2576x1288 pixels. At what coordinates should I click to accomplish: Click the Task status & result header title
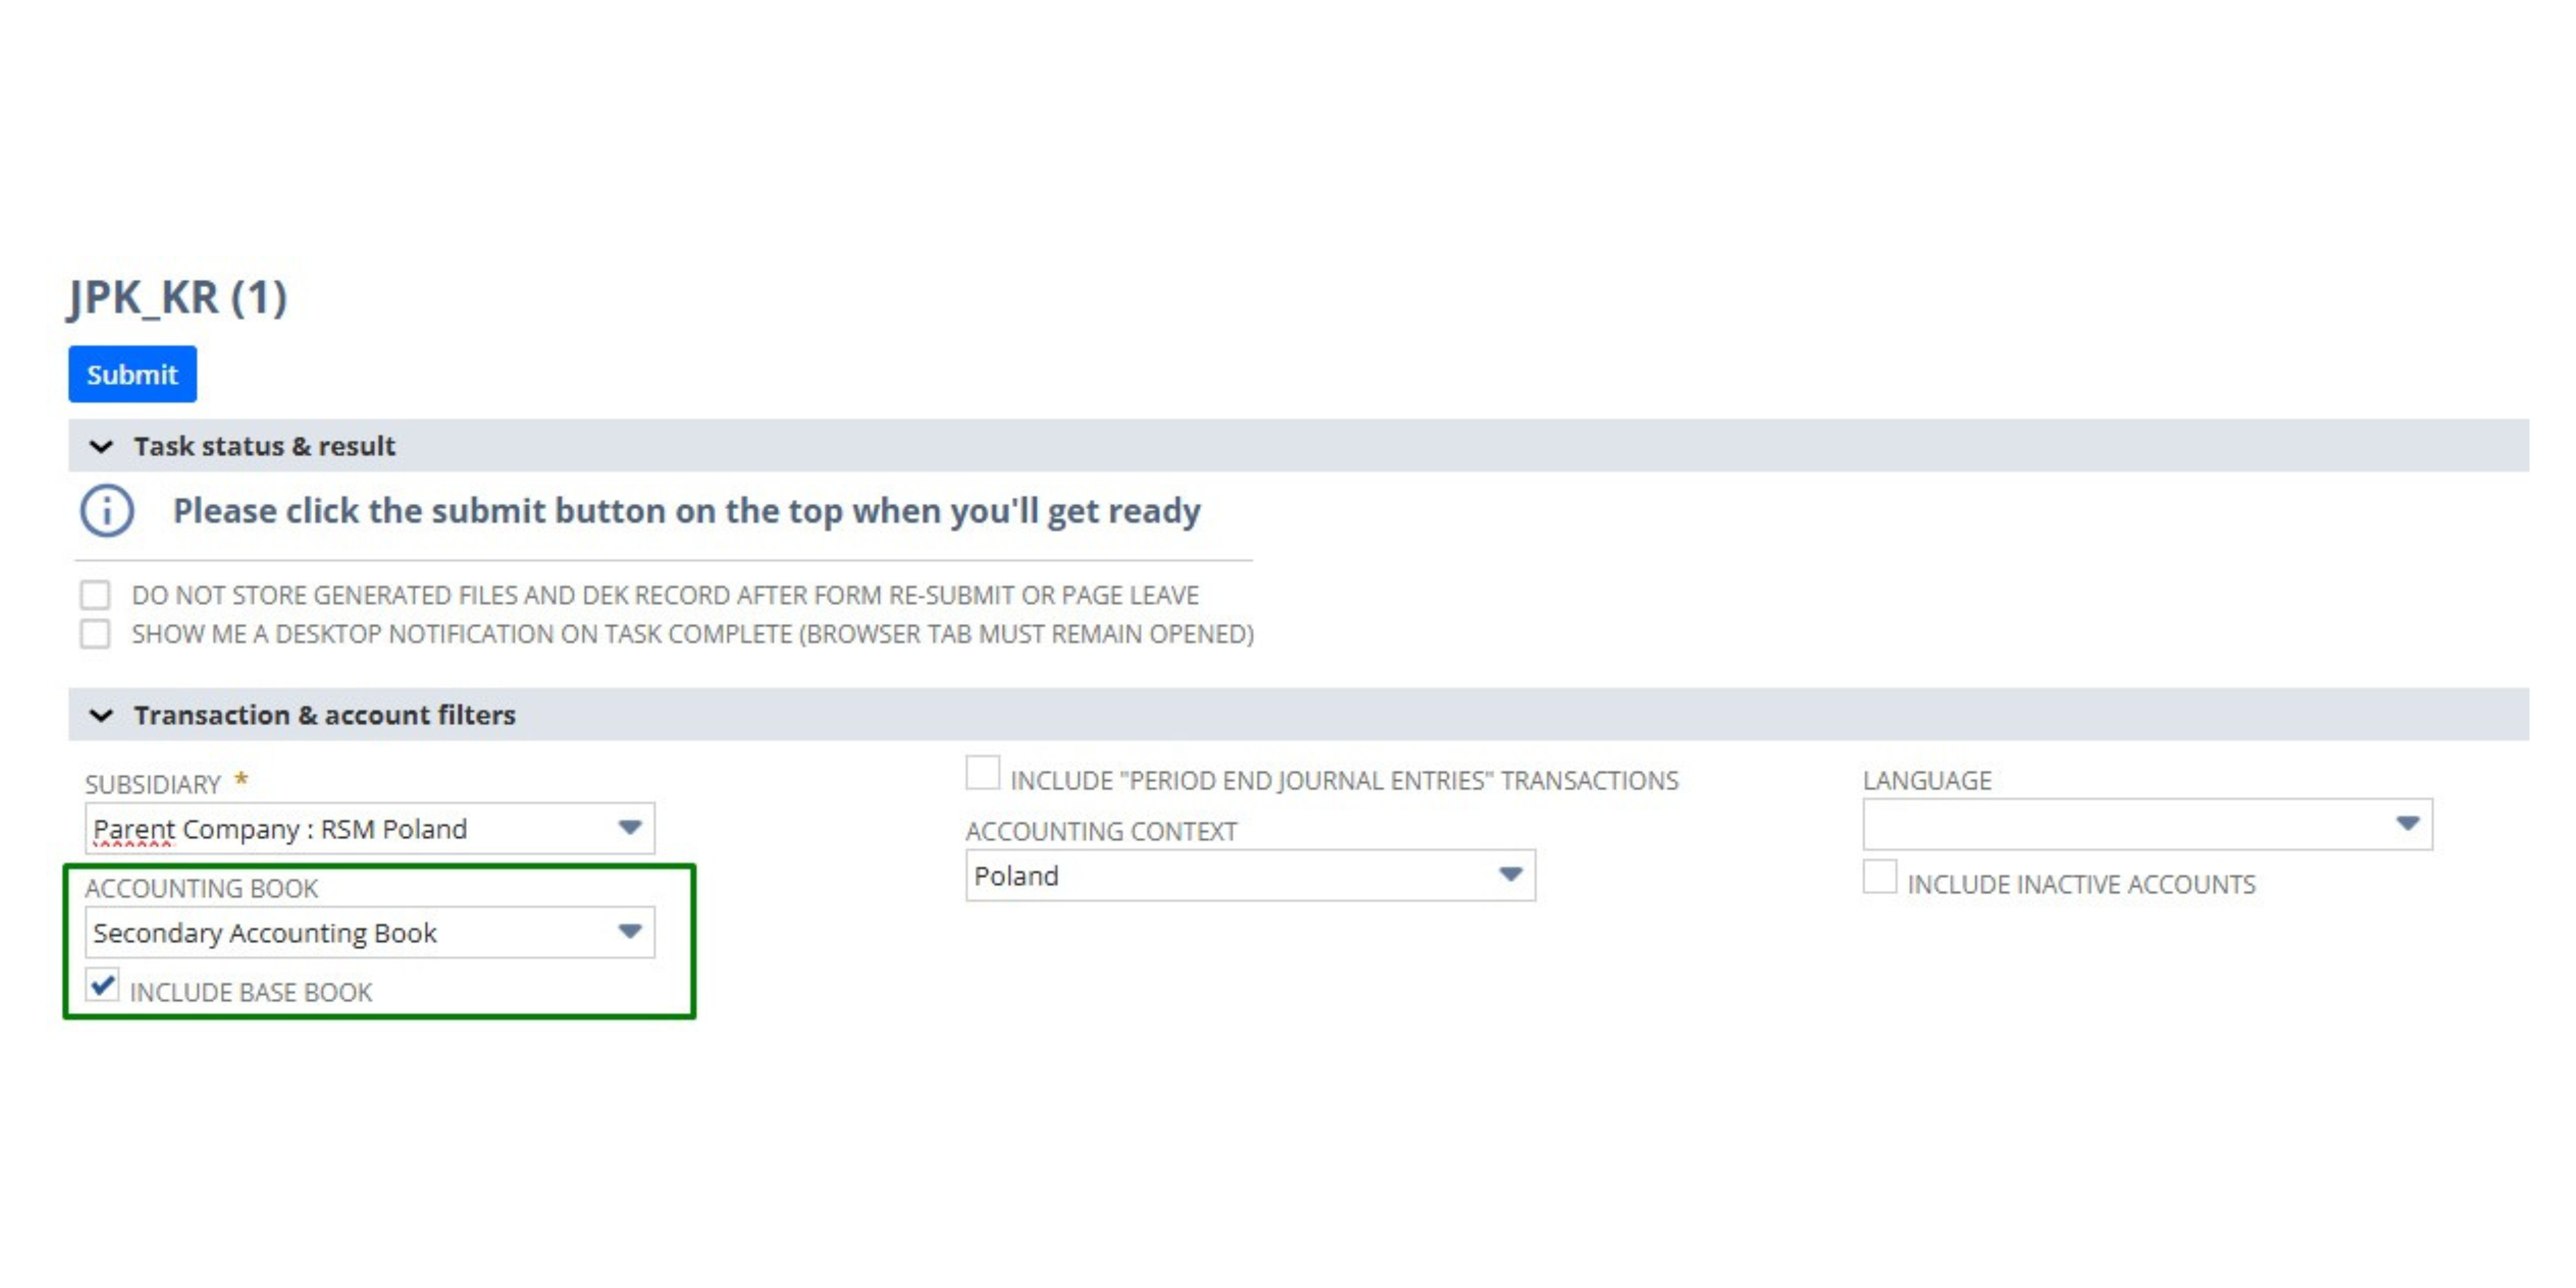(264, 446)
